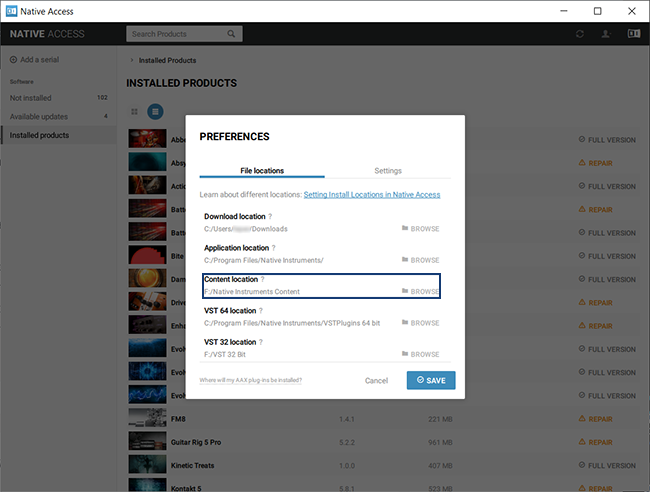Click help icon next to VST 64 location

(261, 311)
